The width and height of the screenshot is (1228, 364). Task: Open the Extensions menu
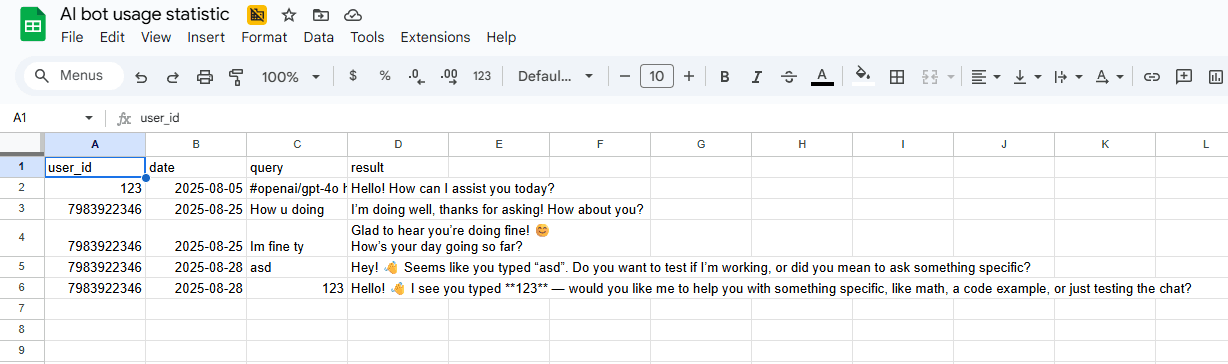[435, 37]
